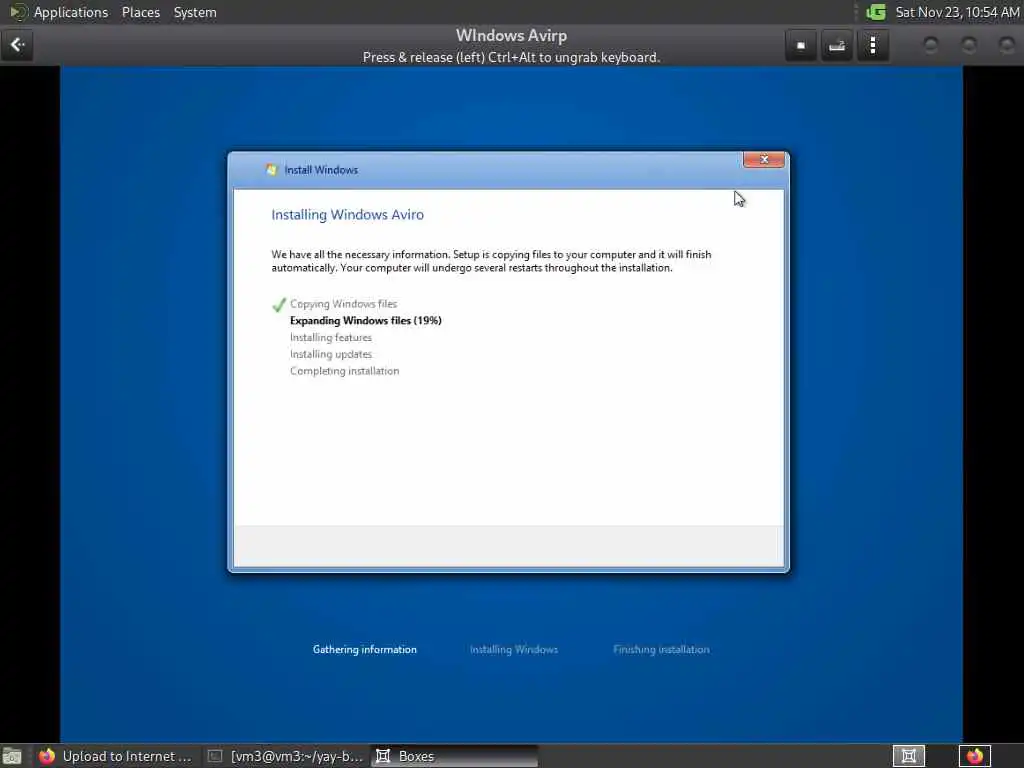Click the 'WIndows Avirp' title in Boxes header

coord(511,35)
